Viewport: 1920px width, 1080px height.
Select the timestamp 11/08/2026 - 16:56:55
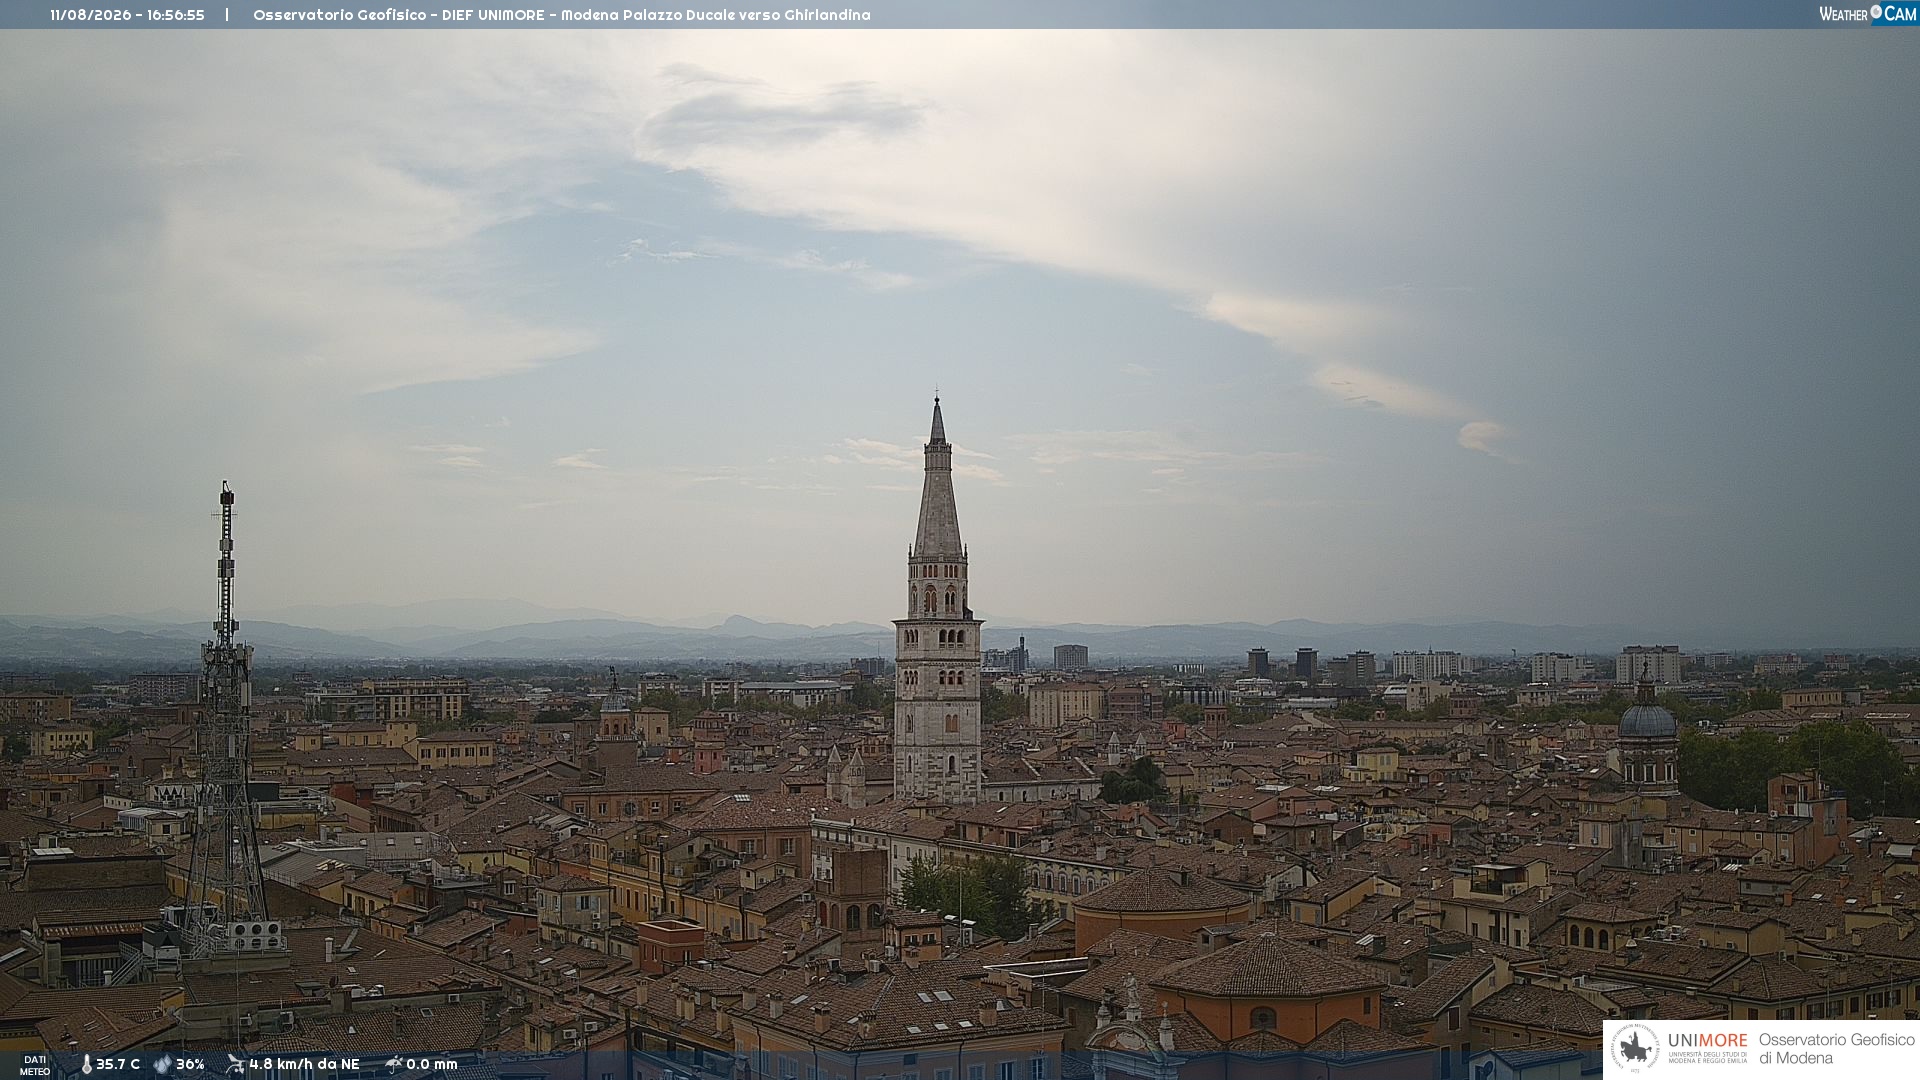(127, 15)
